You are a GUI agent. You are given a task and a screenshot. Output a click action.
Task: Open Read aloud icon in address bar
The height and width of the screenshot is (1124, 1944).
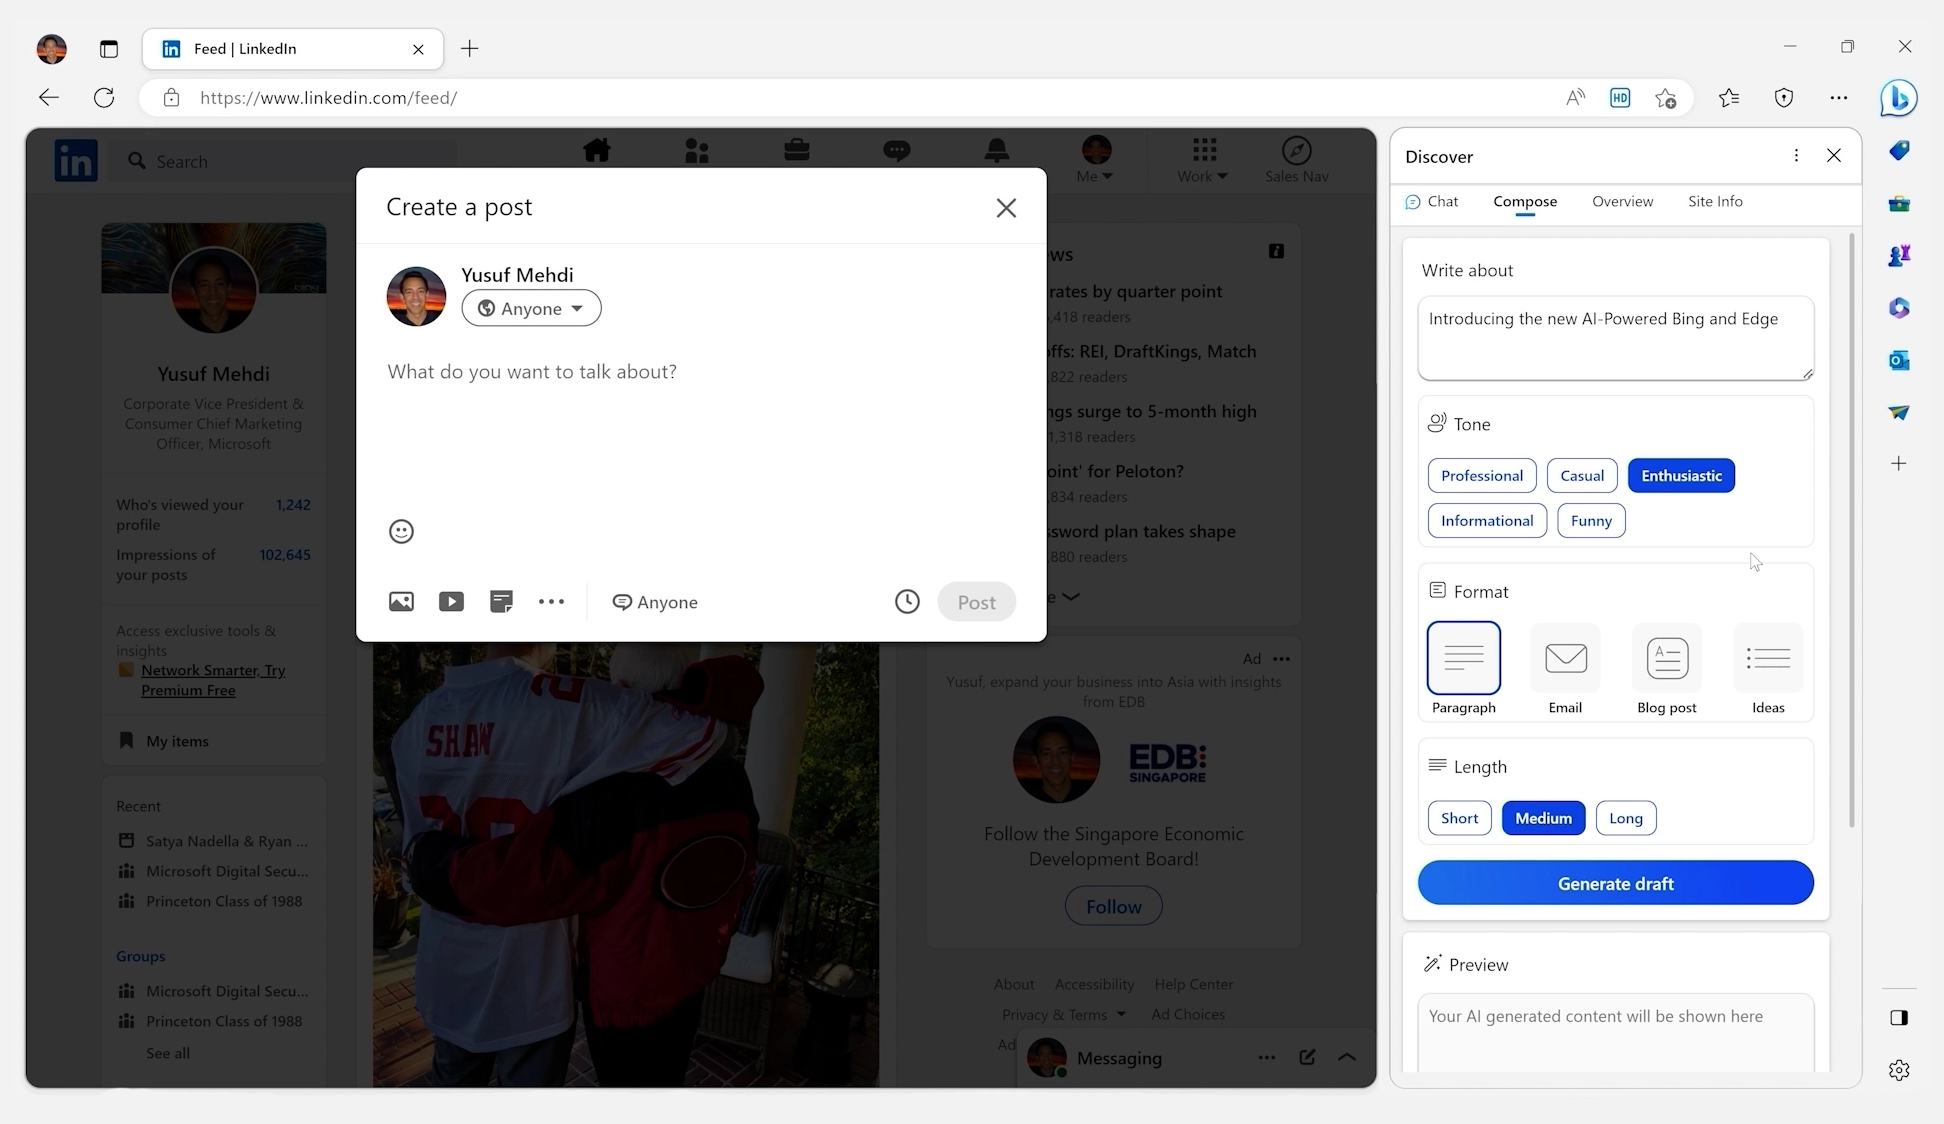tap(1575, 98)
